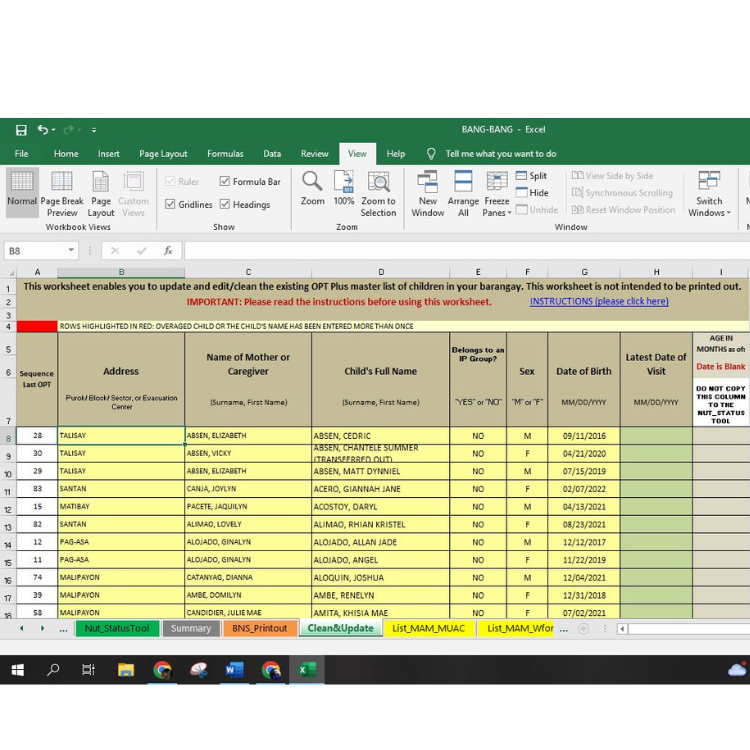Click into the formula bar field
The image size is (750, 750).
[x=466, y=251]
